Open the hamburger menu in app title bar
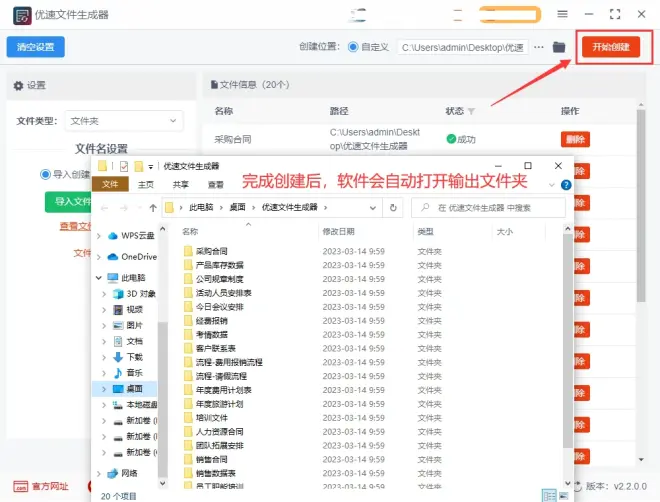Viewport: 660px width, 502px height. tap(562, 14)
